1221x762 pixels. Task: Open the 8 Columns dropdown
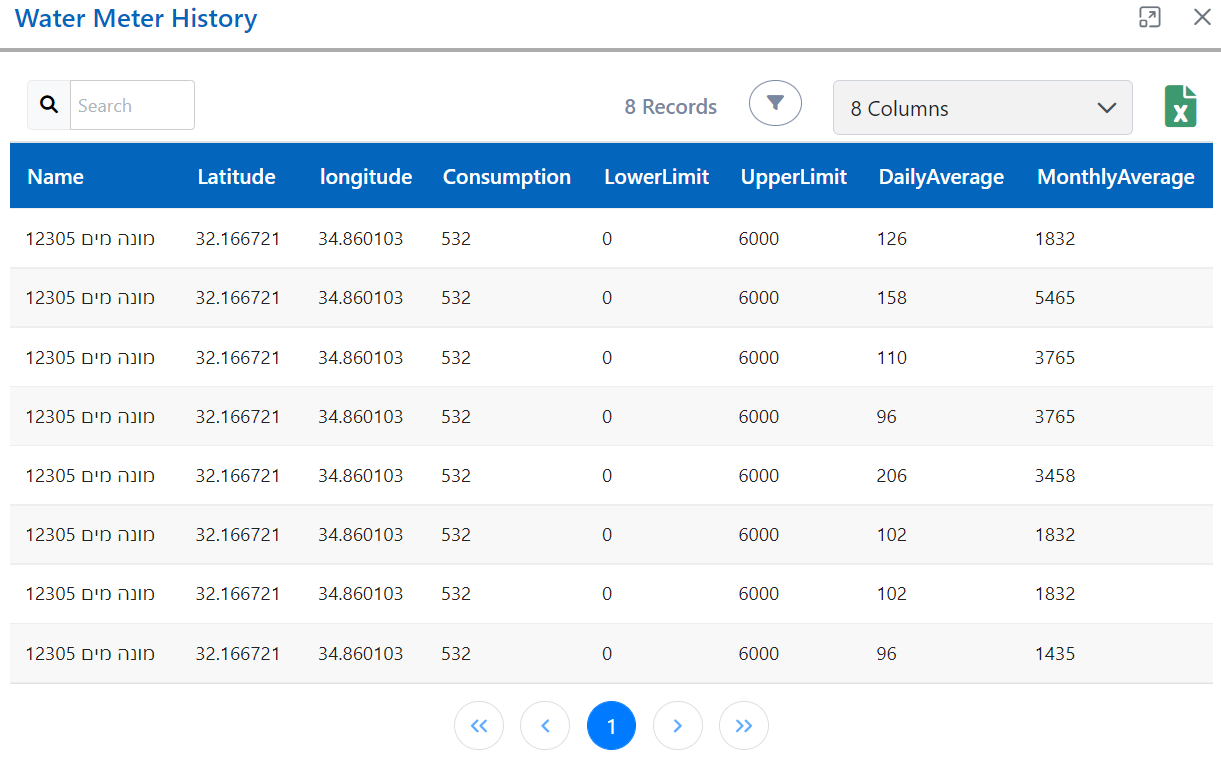point(982,107)
